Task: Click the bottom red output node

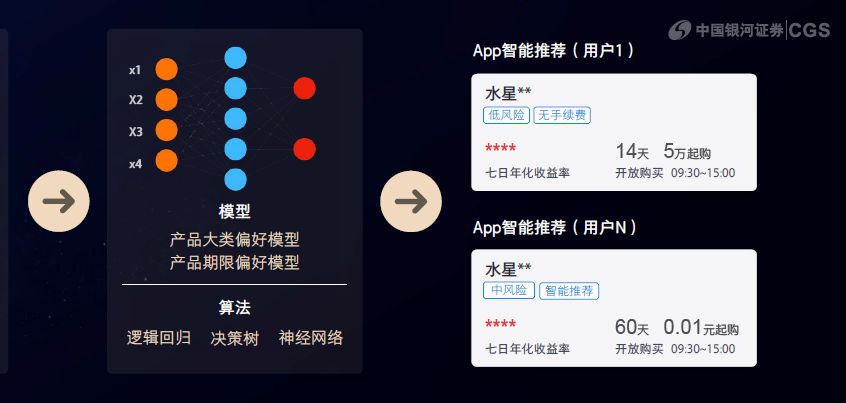Action: pyautogui.click(x=304, y=149)
